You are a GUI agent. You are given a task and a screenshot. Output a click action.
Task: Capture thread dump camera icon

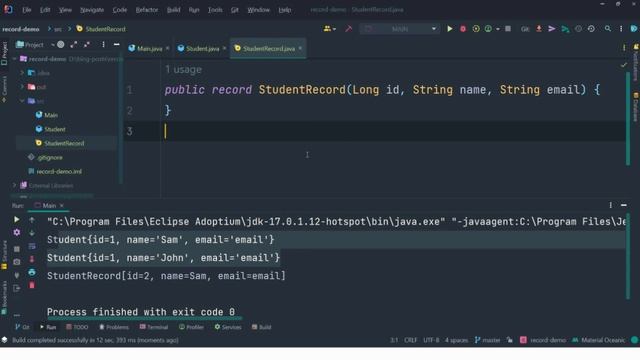16,262
